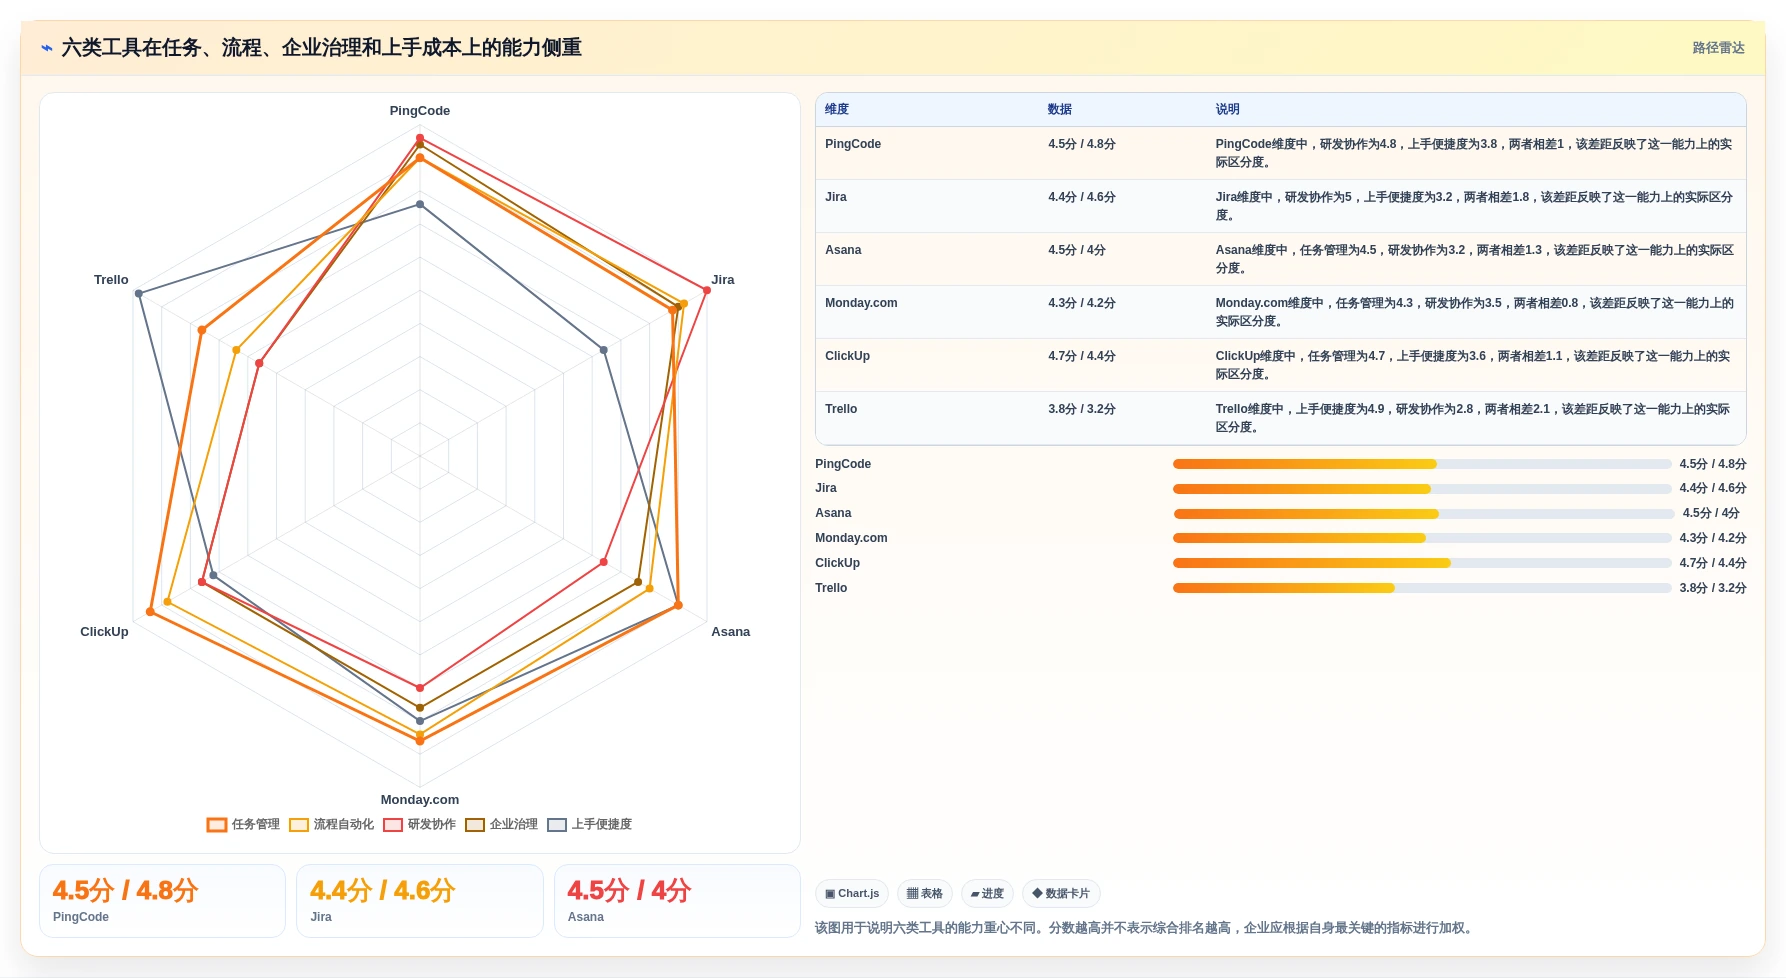Click the chart title heading 六类工具

coord(321,48)
